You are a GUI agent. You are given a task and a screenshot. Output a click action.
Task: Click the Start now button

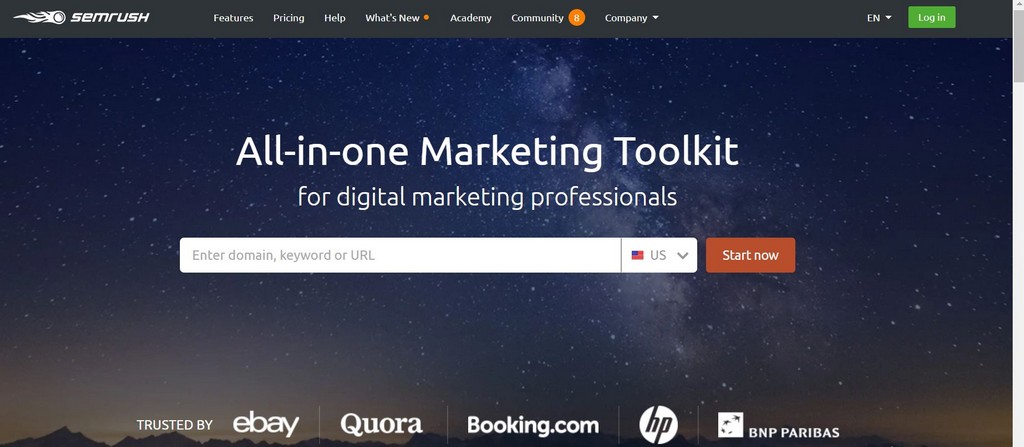tap(750, 256)
